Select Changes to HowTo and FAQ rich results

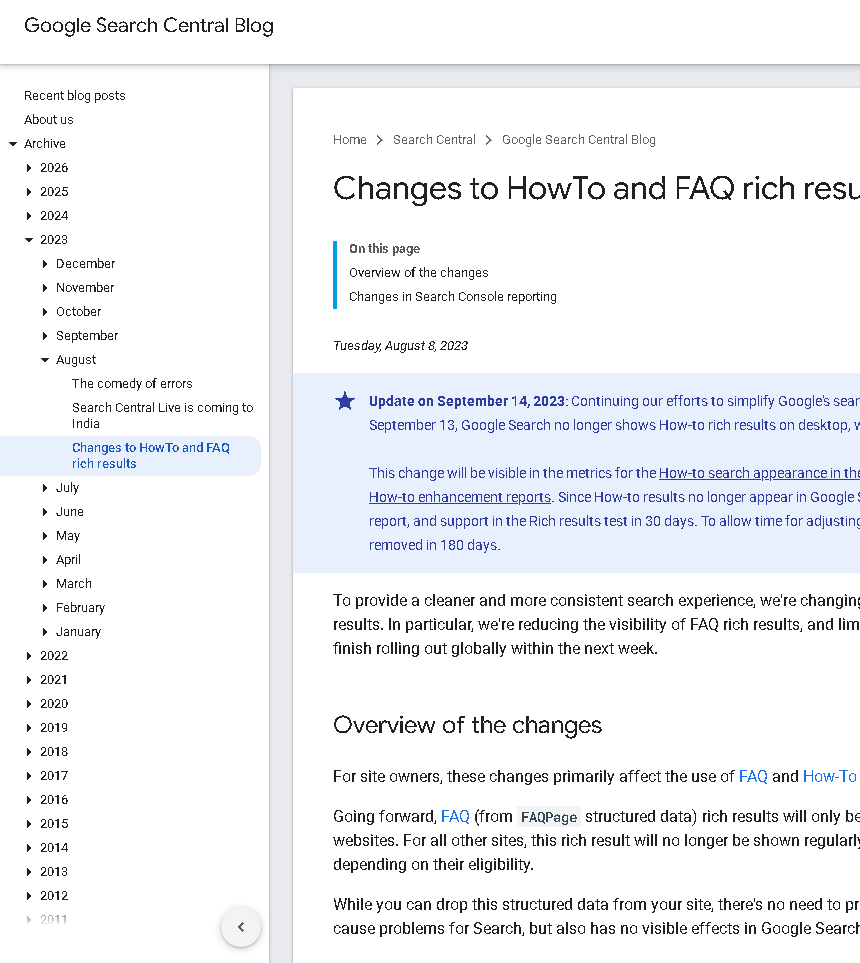[x=150, y=455]
